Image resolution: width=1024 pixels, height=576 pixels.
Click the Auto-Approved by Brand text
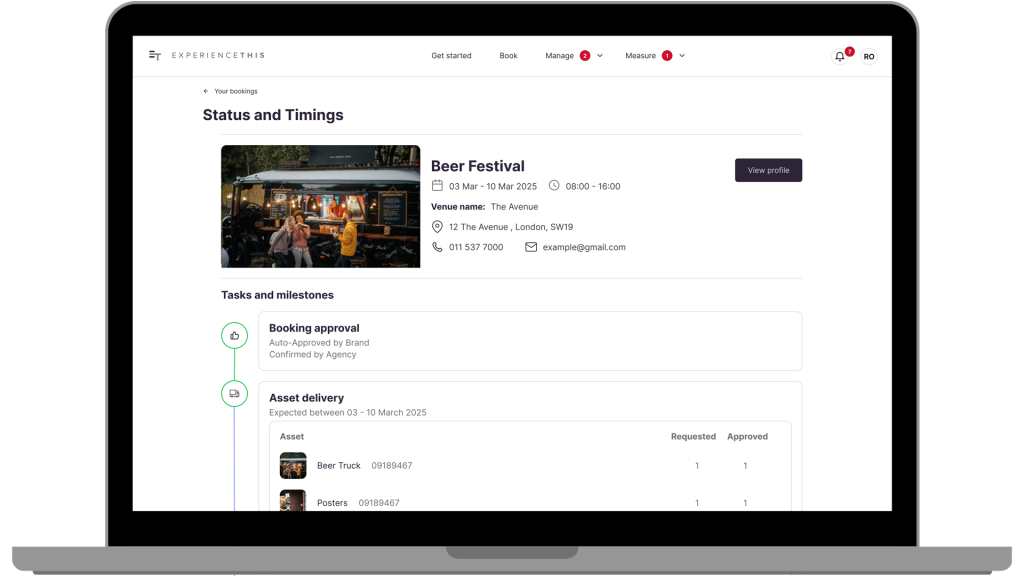click(319, 343)
